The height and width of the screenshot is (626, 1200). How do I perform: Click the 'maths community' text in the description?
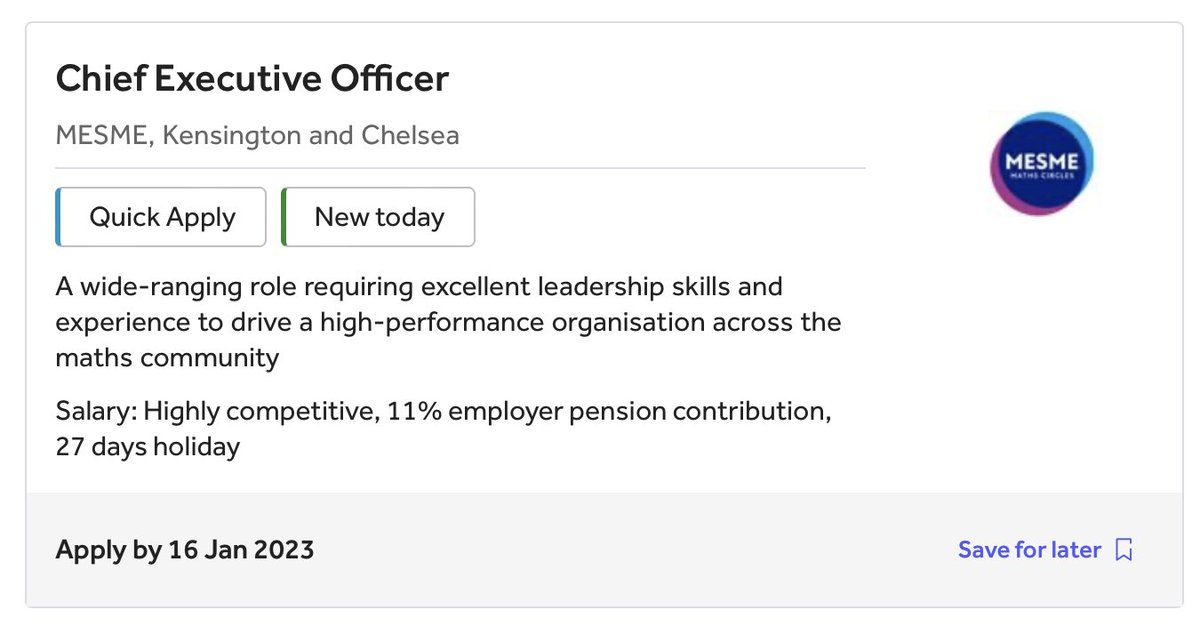[167, 357]
